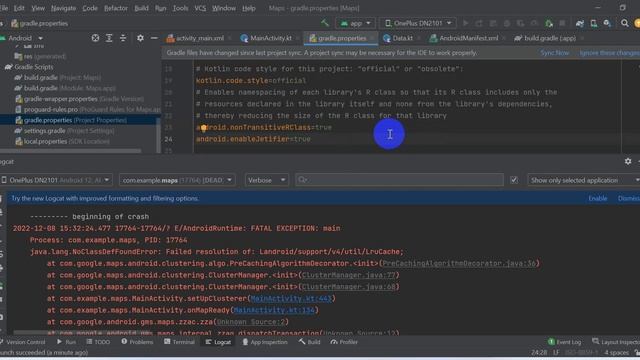The image size is (640, 360).
Task: Open the Edit menu
Action: tap(19, 8)
